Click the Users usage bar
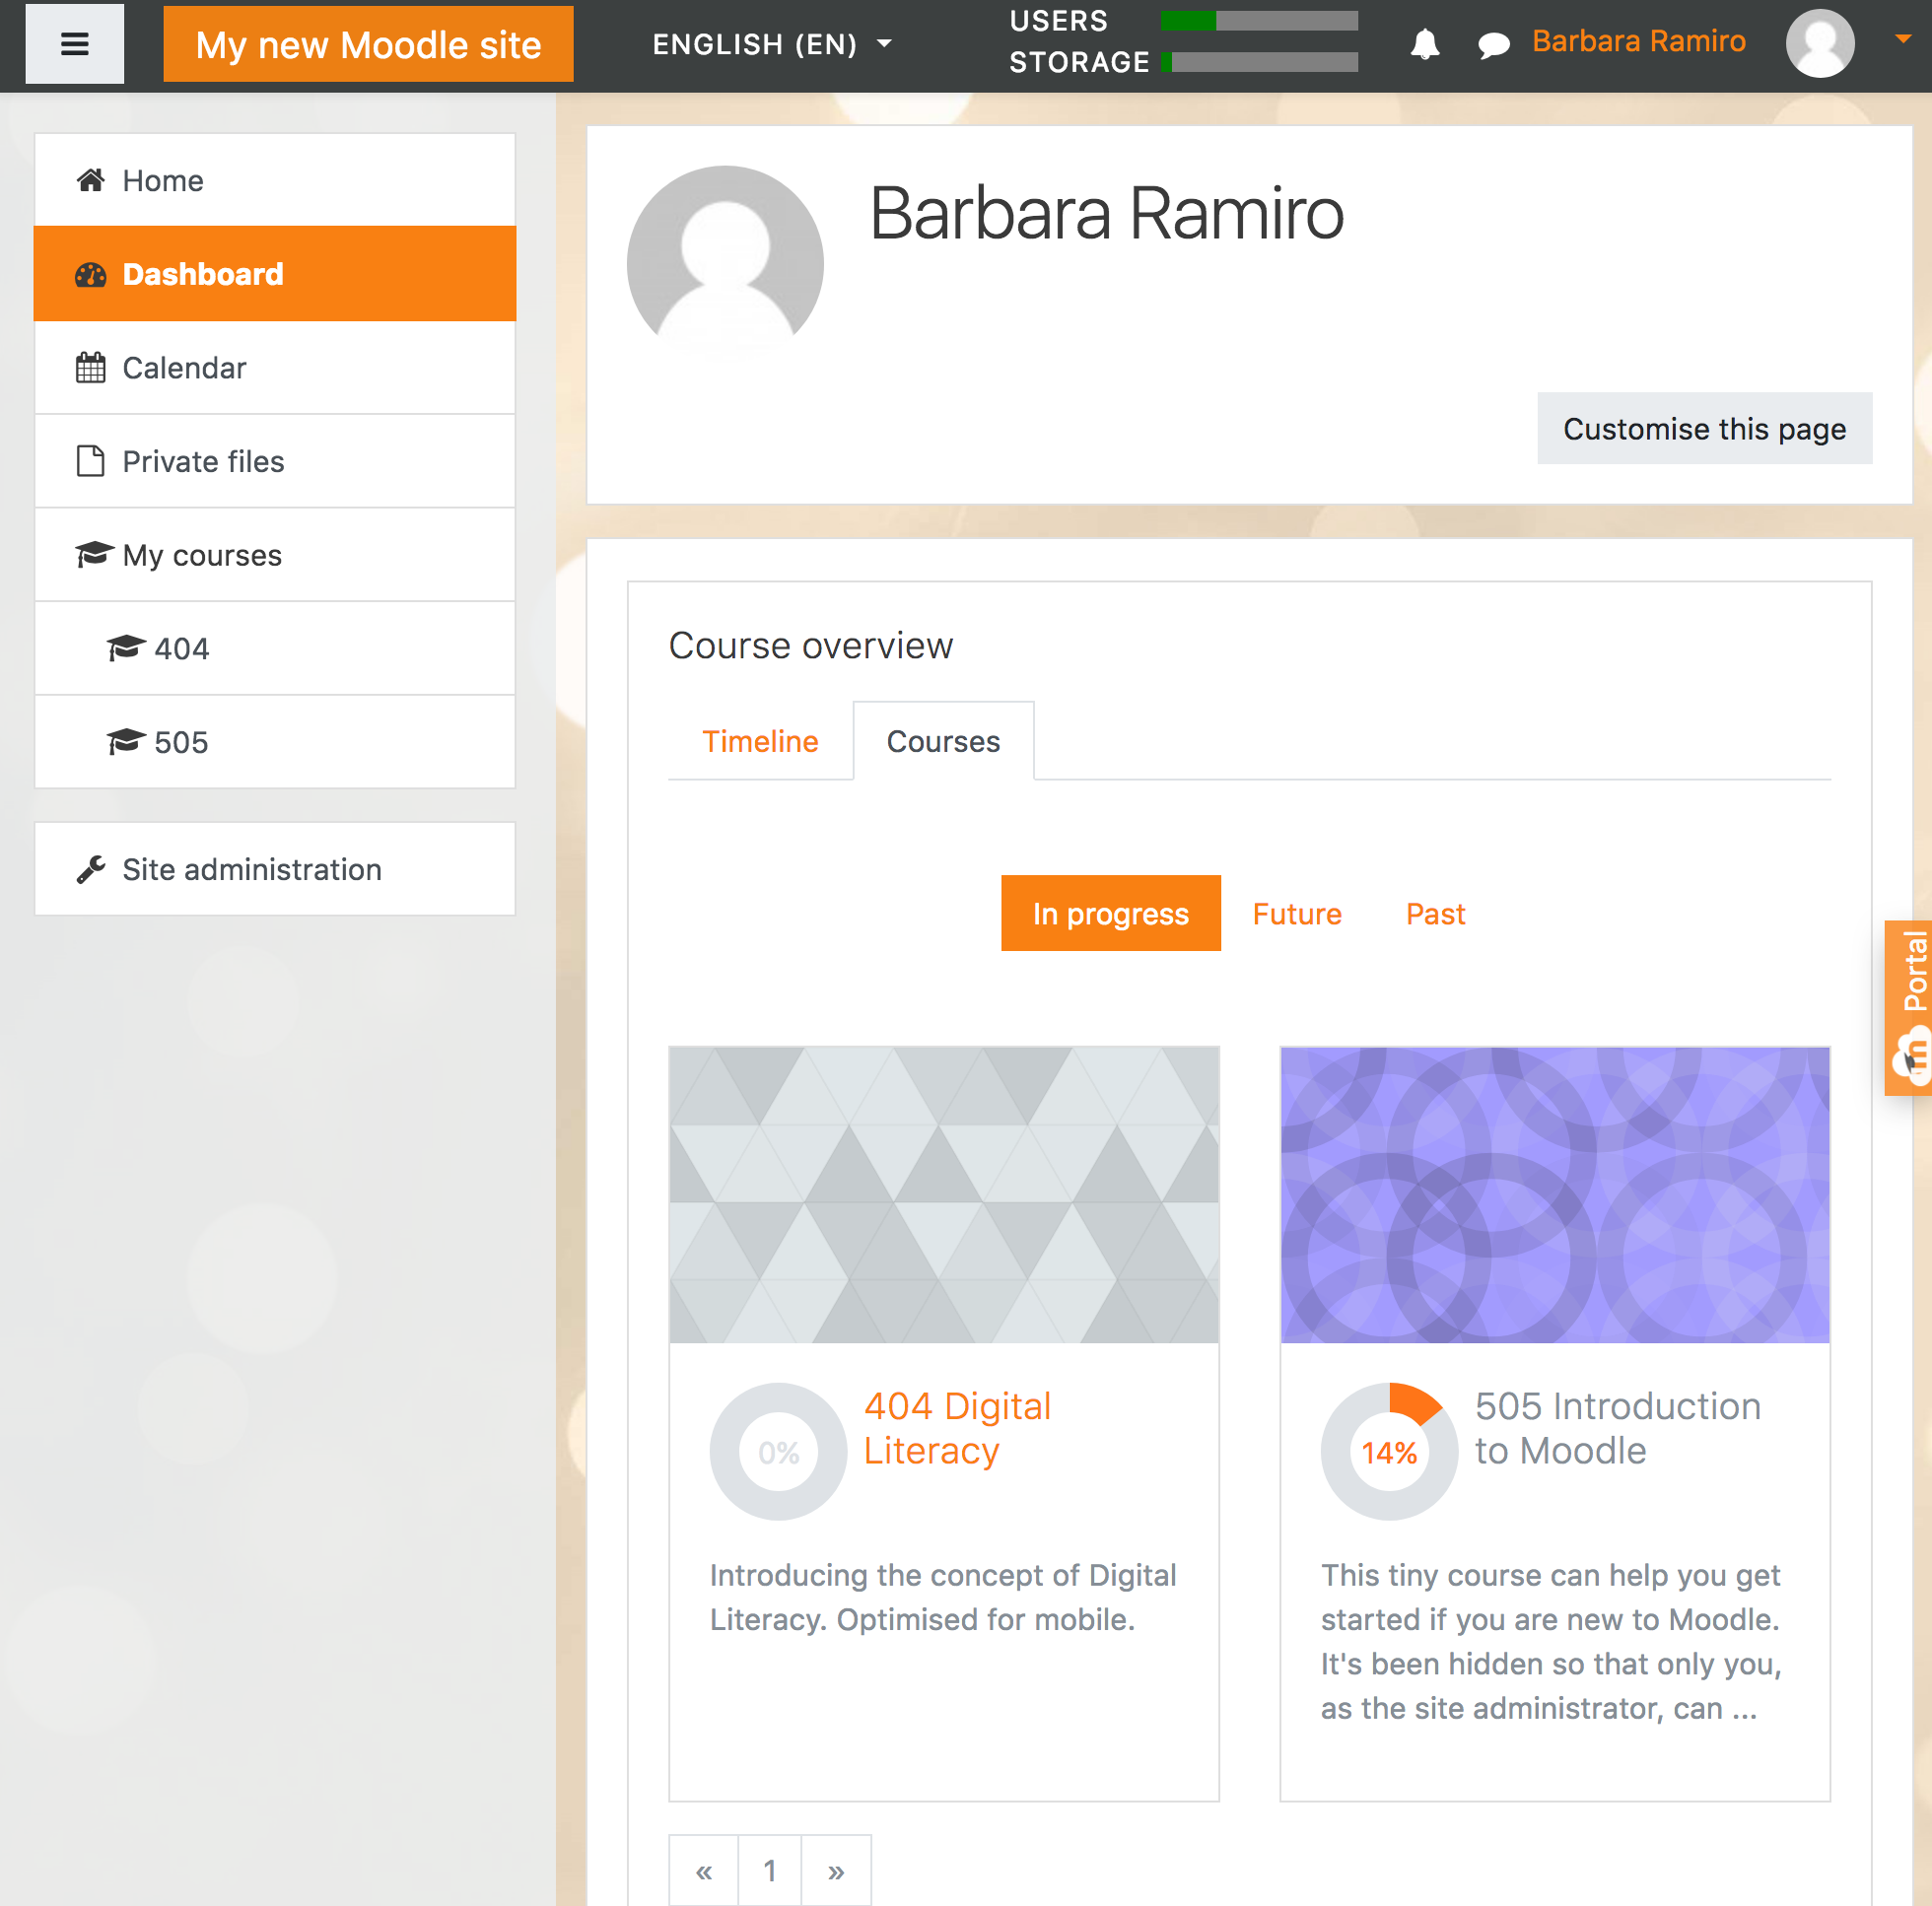Viewport: 1932px width, 1906px height. coord(1259,21)
